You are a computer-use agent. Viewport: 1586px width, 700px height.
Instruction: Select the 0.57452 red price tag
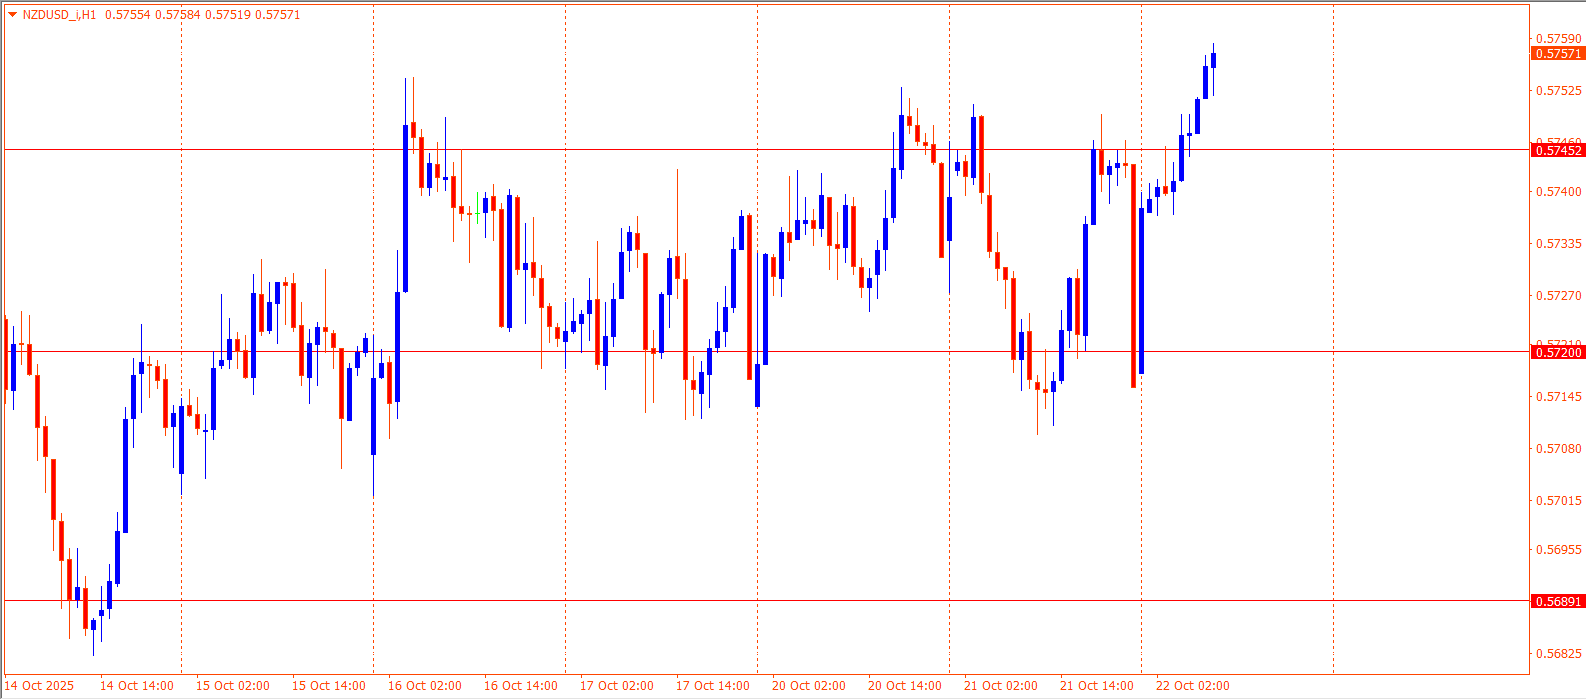(1558, 150)
